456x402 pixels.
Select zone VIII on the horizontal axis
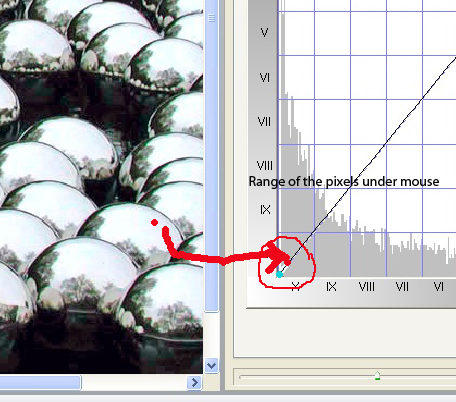pos(367,287)
